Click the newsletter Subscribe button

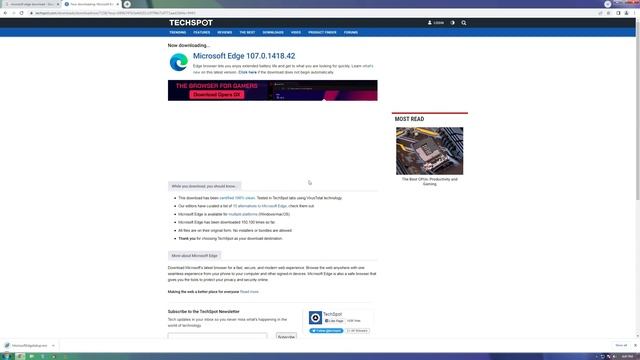click(x=286, y=337)
